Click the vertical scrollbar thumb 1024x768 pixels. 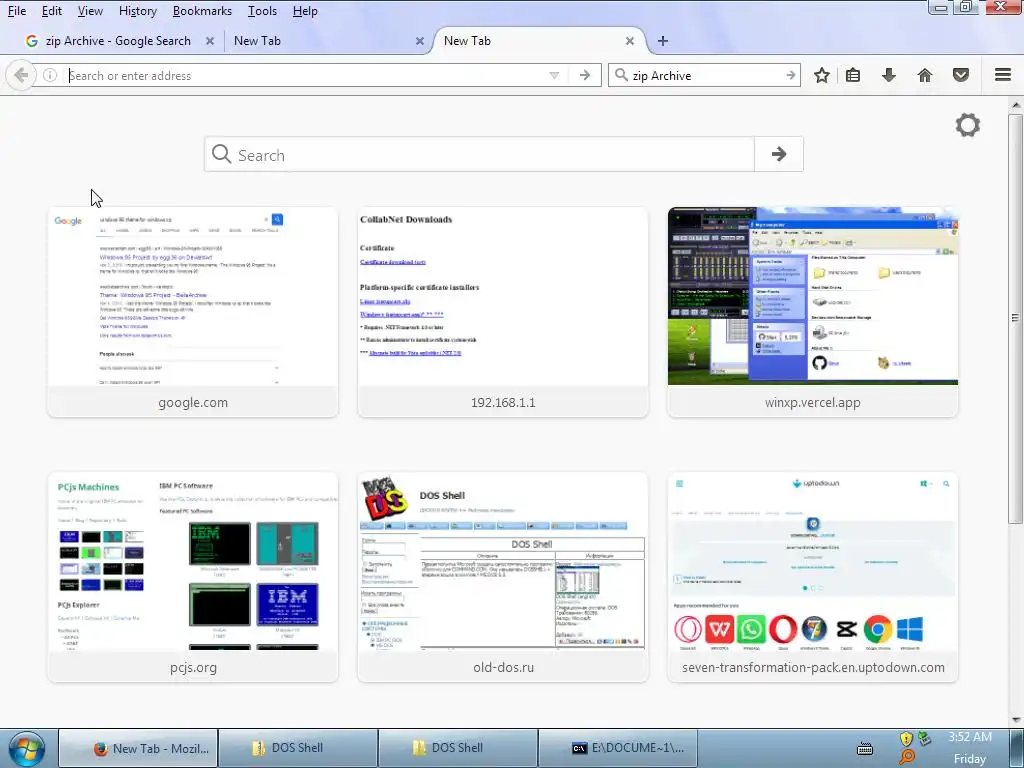coord(1016,319)
